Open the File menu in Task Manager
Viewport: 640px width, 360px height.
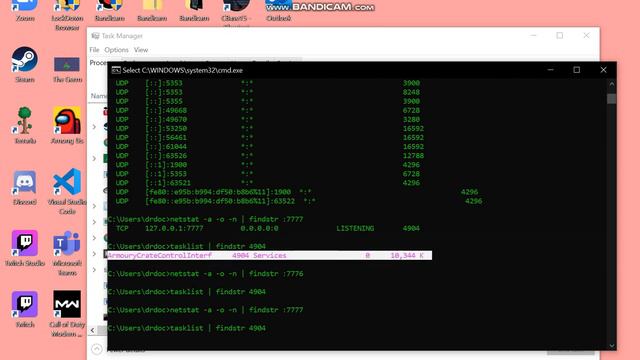coord(94,50)
